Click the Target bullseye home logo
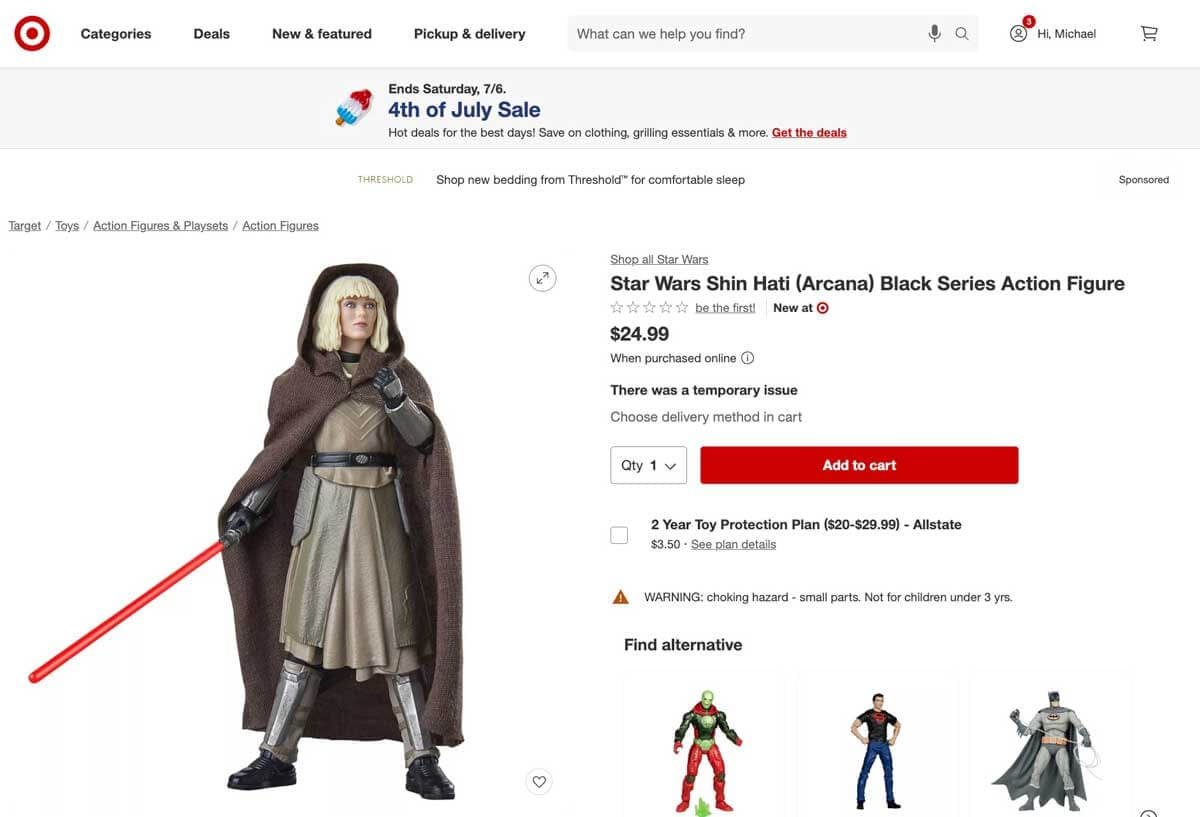This screenshot has height=817, width=1200. (x=31, y=32)
